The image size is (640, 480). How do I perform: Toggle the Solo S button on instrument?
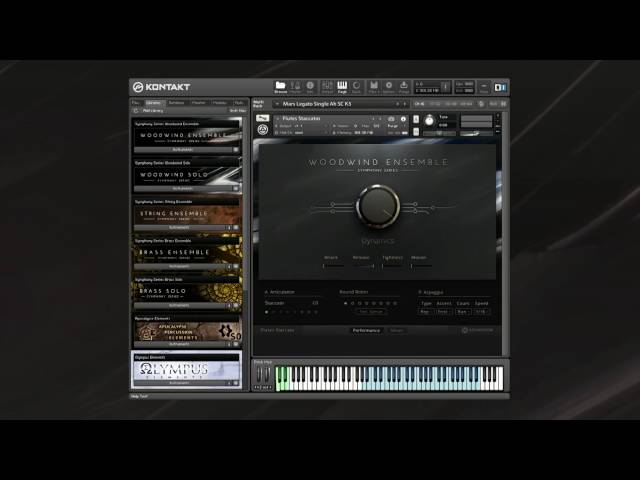tap(416, 119)
